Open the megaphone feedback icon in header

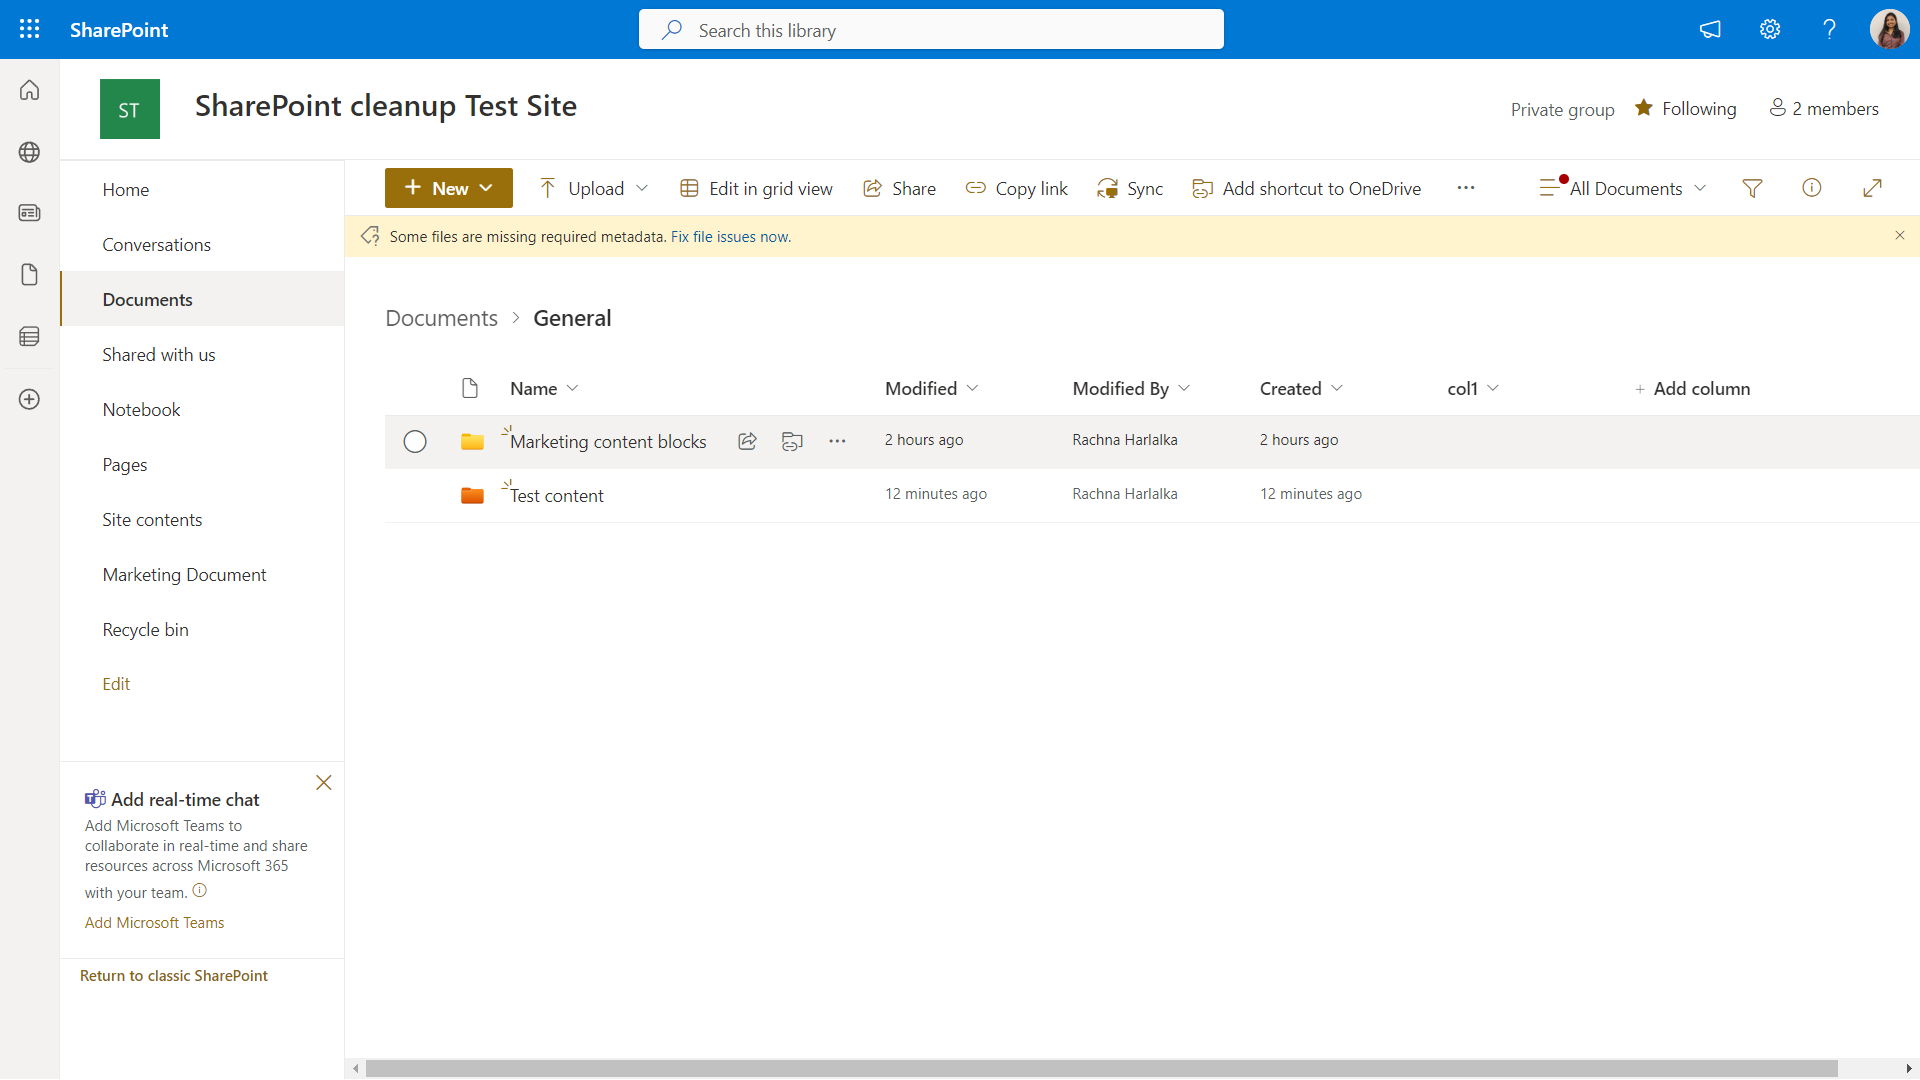(1710, 29)
